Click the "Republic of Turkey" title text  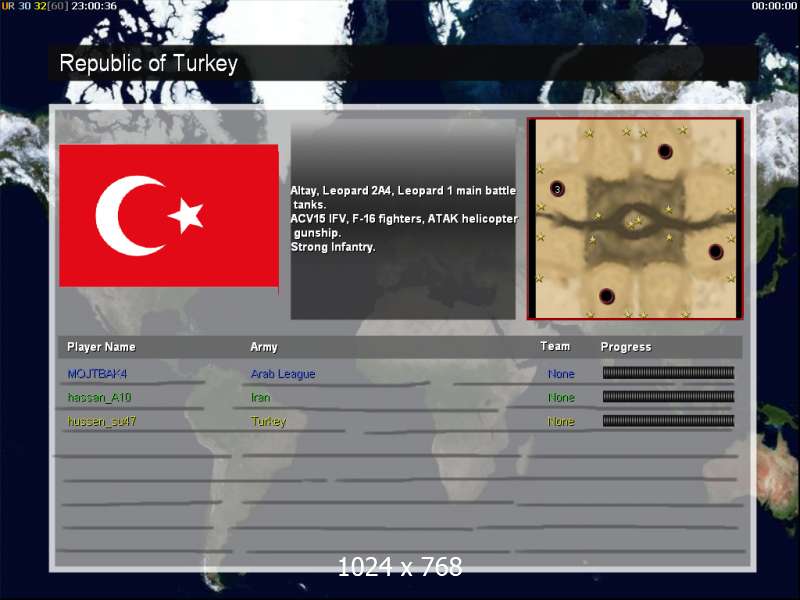point(148,64)
